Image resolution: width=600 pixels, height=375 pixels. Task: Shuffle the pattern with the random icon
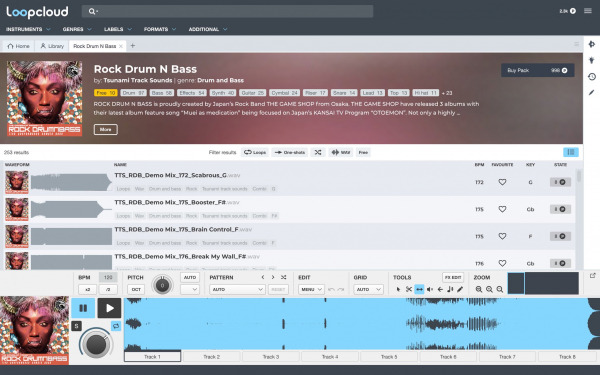coord(284,277)
